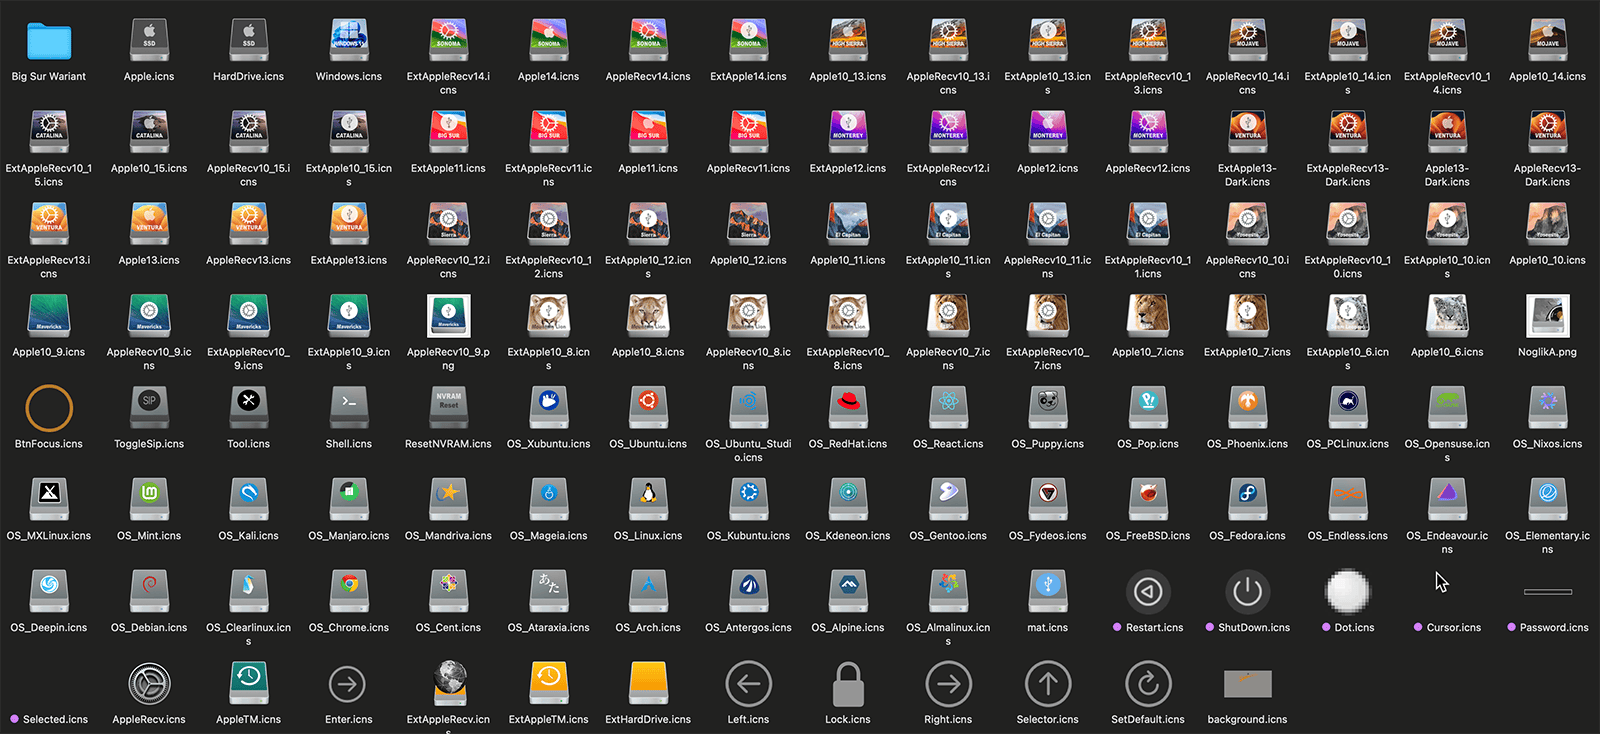Select the OS_RedHat.icns icon
The width and height of the screenshot is (1600, 734).
coord(848,408)
